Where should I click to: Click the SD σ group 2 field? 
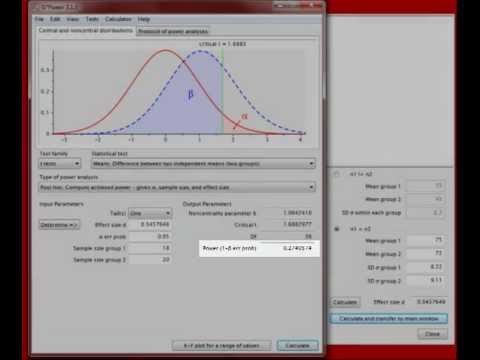point(426,280)
